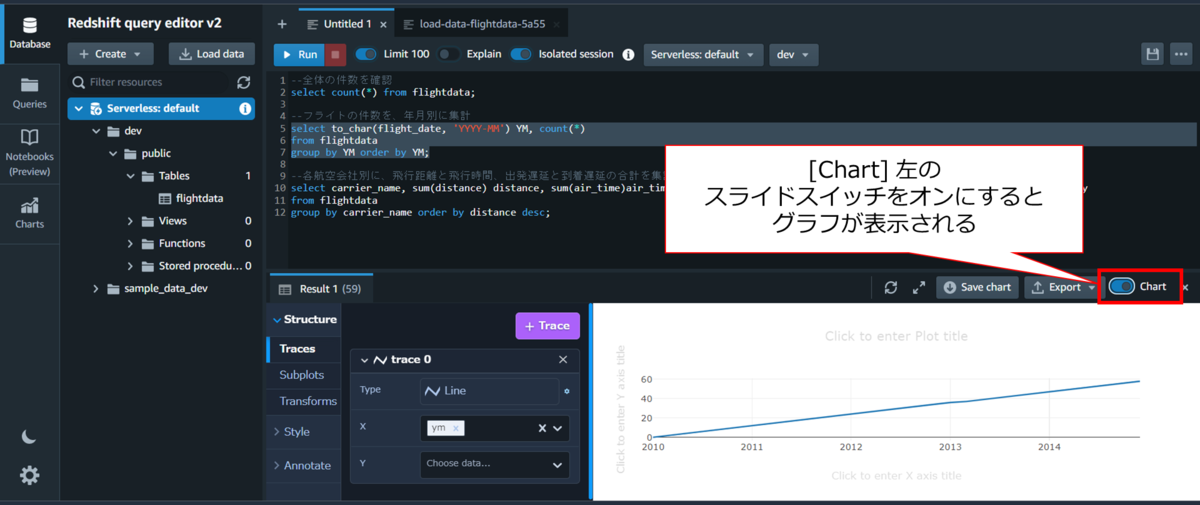The image size is (1200, 505).
Task: Click the Load data button
Action: (211, 54)
